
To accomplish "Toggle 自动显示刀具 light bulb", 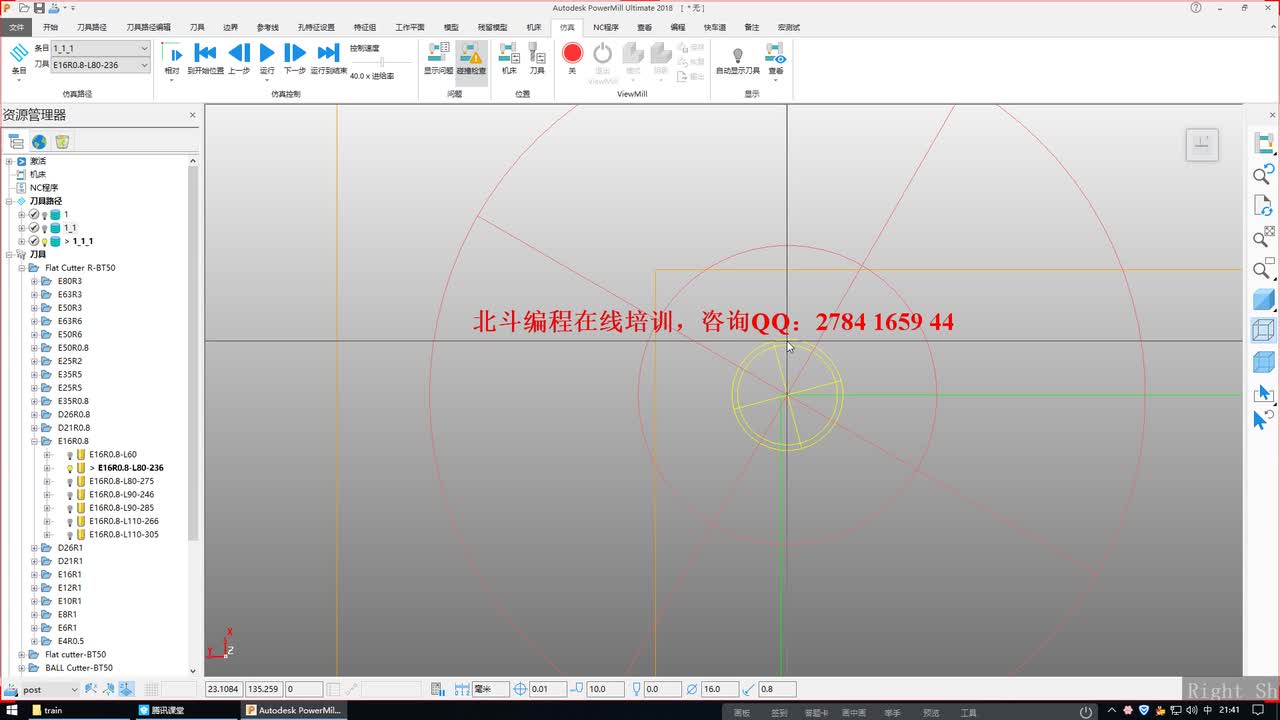I will [x=738, y=59].
